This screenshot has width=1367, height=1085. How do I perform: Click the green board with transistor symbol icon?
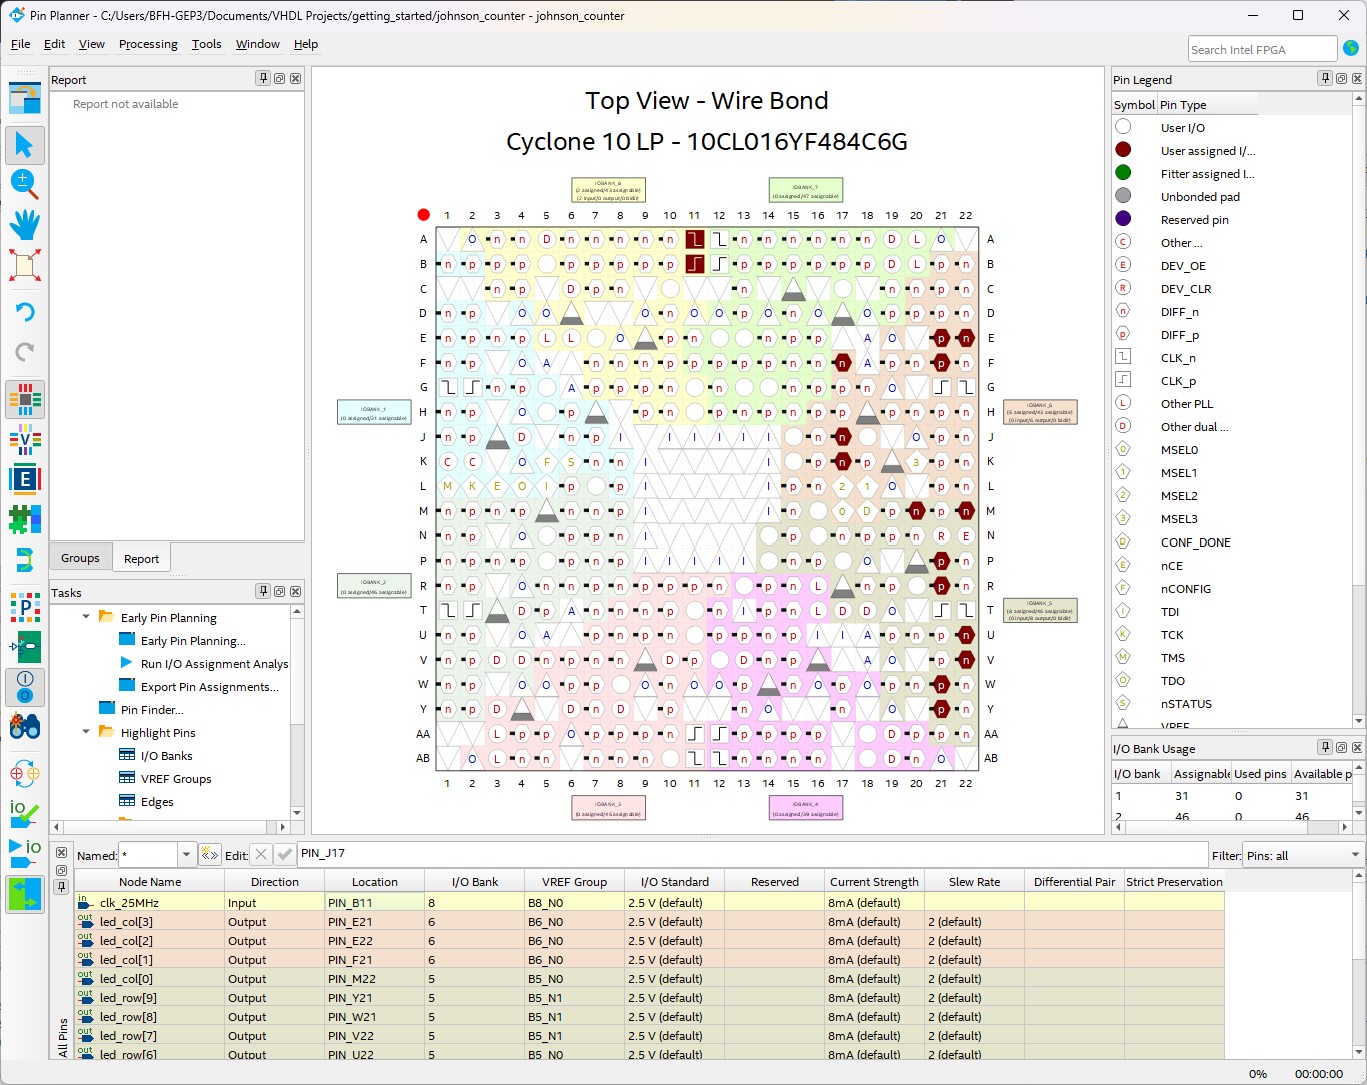point(25,646)
